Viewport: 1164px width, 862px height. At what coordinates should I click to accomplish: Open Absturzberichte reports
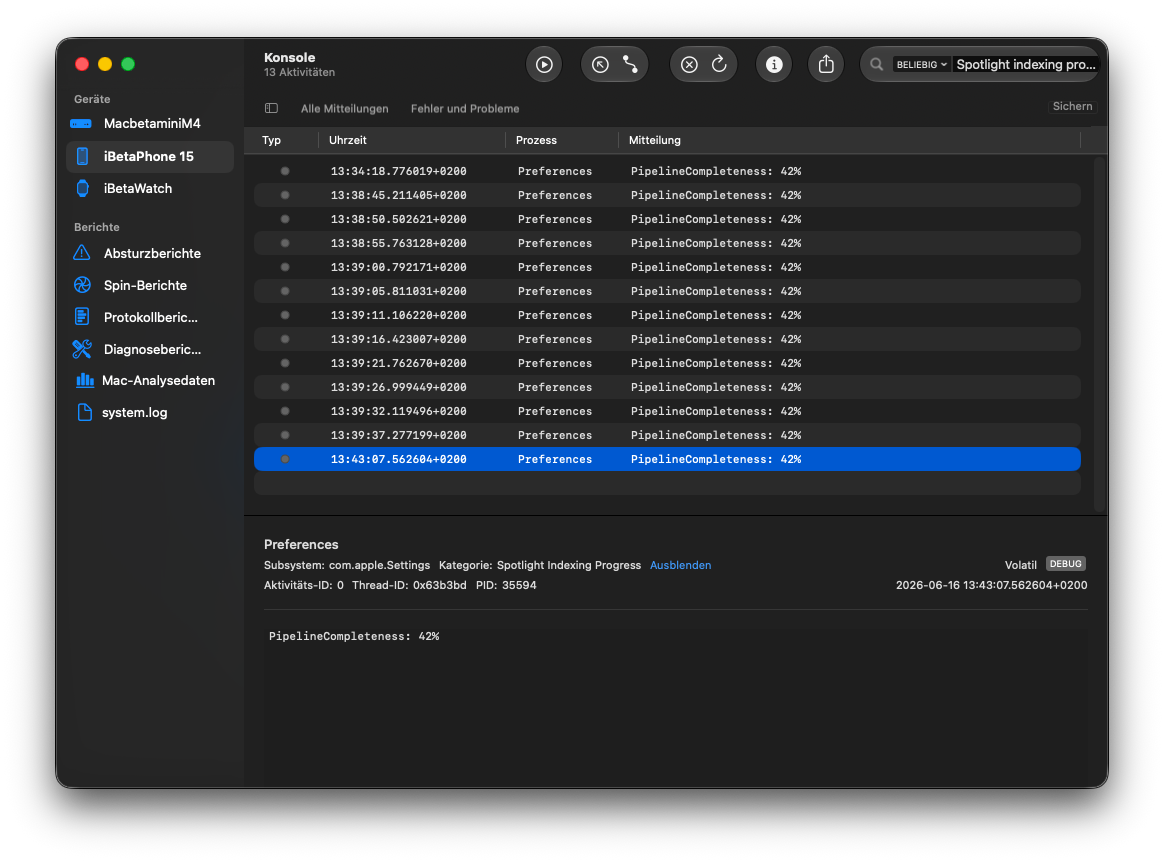coord(150,253)
